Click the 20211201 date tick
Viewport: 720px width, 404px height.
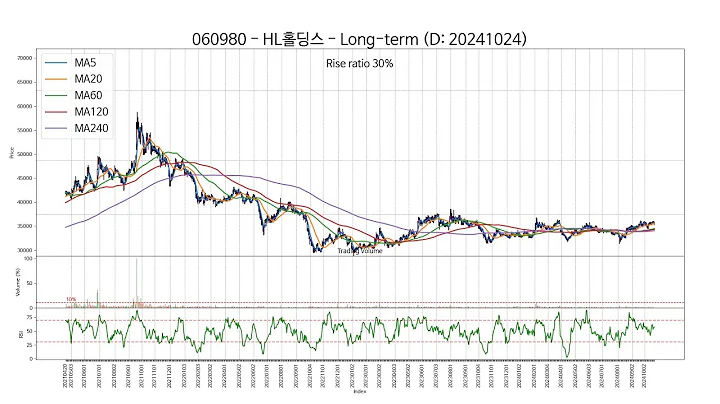tap(169, 376)
